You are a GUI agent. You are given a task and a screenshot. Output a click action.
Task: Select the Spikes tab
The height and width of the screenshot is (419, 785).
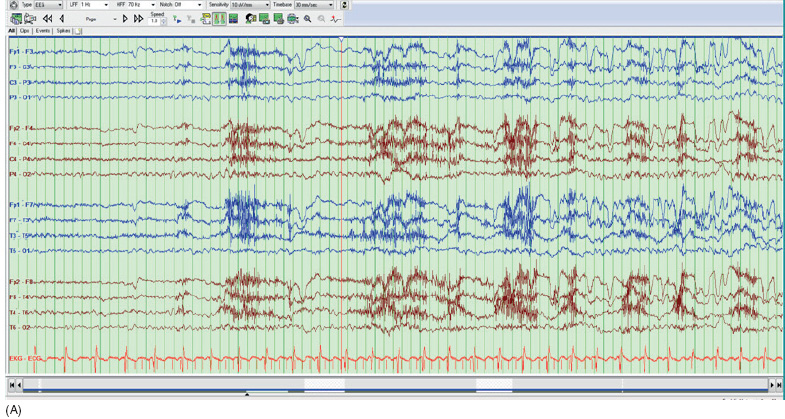63,31
